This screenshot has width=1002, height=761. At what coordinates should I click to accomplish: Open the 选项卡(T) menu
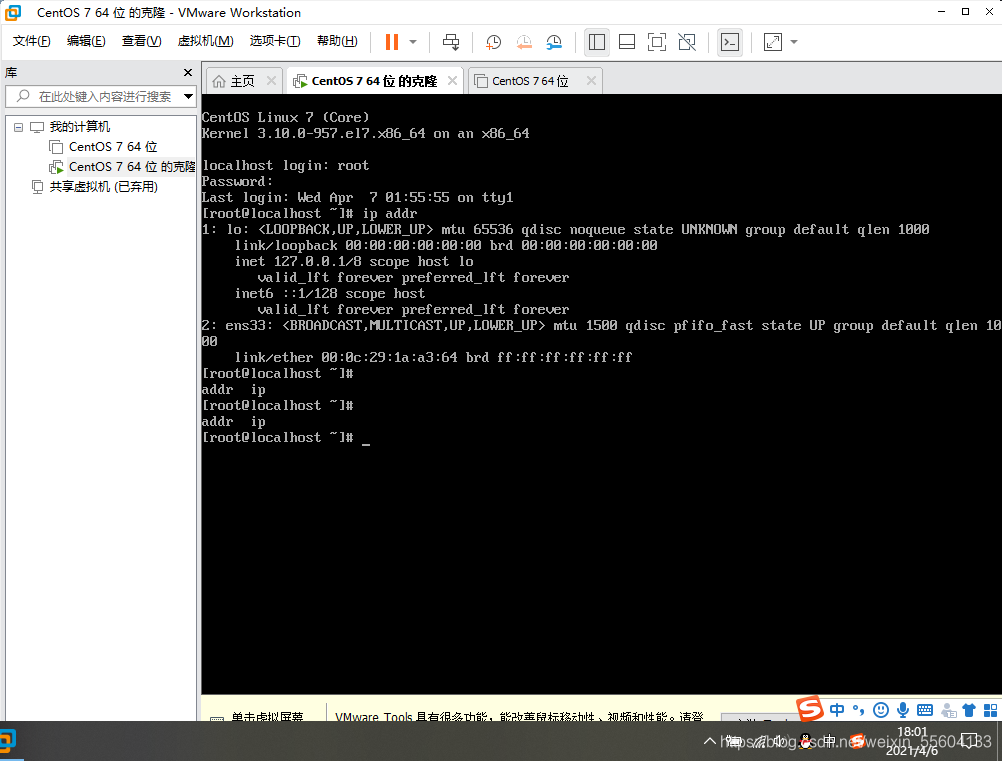[275, 41]
